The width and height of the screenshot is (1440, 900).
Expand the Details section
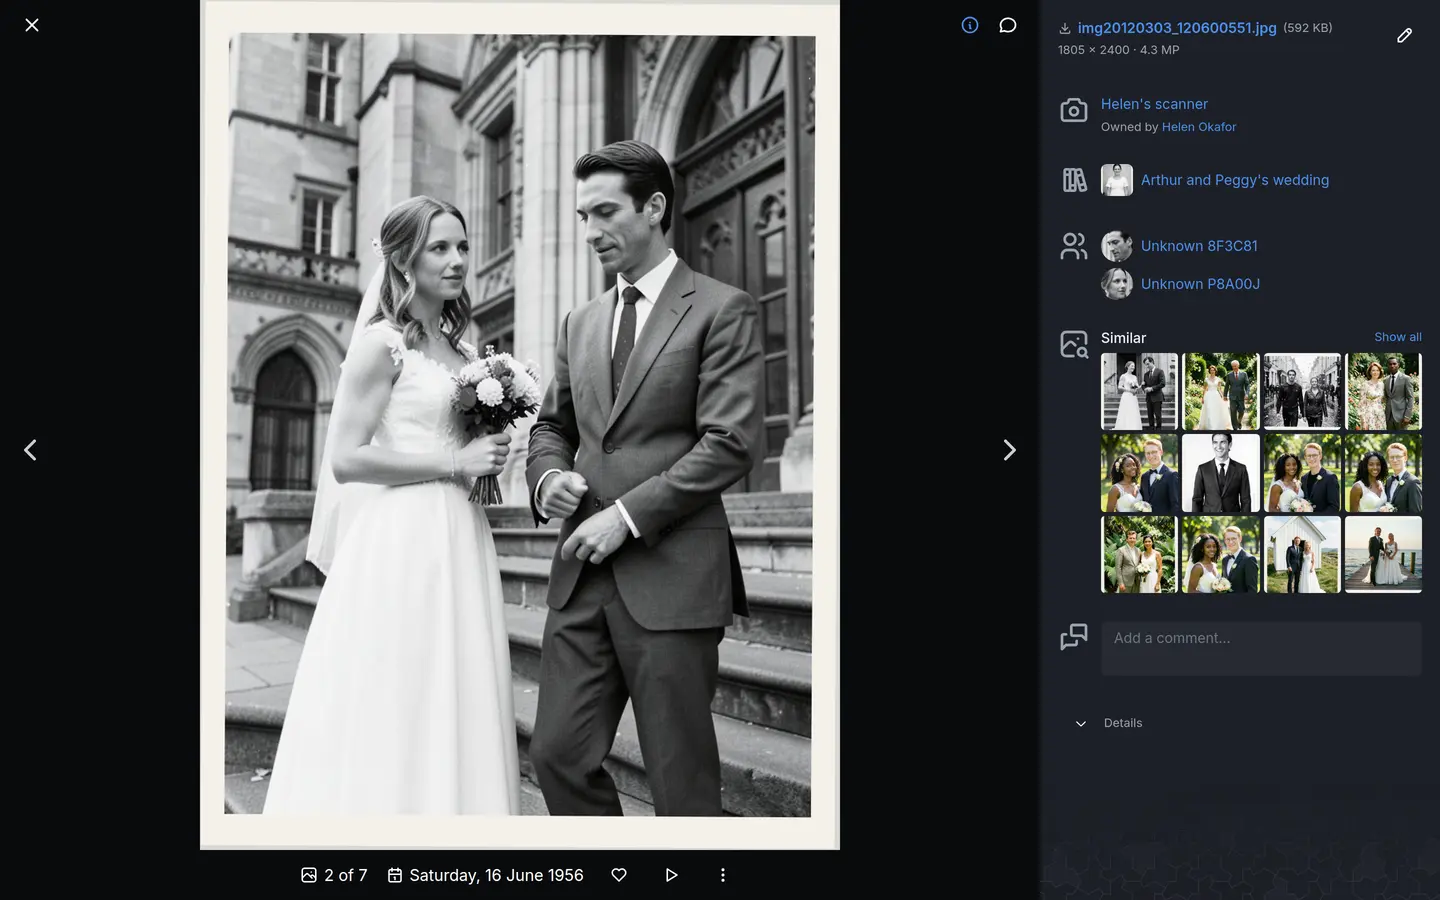1110,723
